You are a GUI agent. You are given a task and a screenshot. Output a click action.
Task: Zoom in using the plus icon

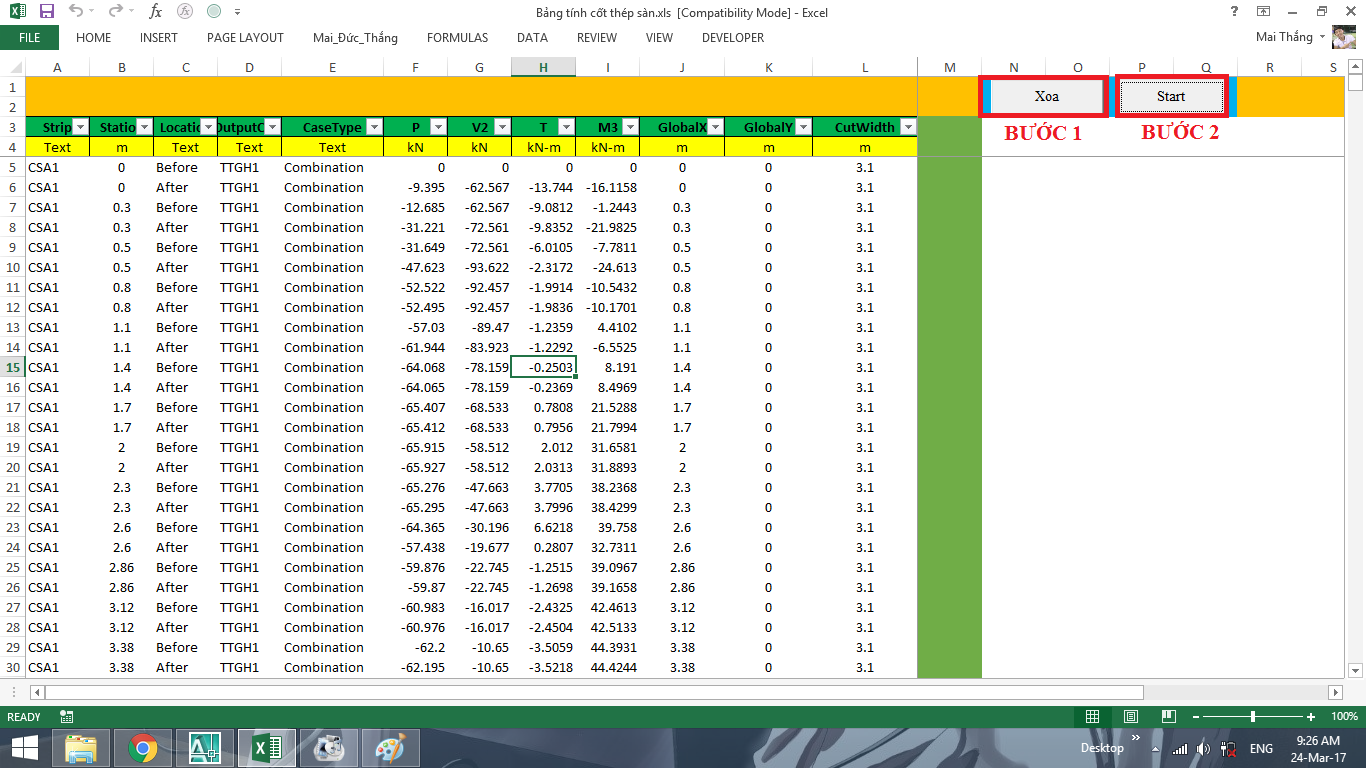pyautogui.click(x=1311, y=716)
